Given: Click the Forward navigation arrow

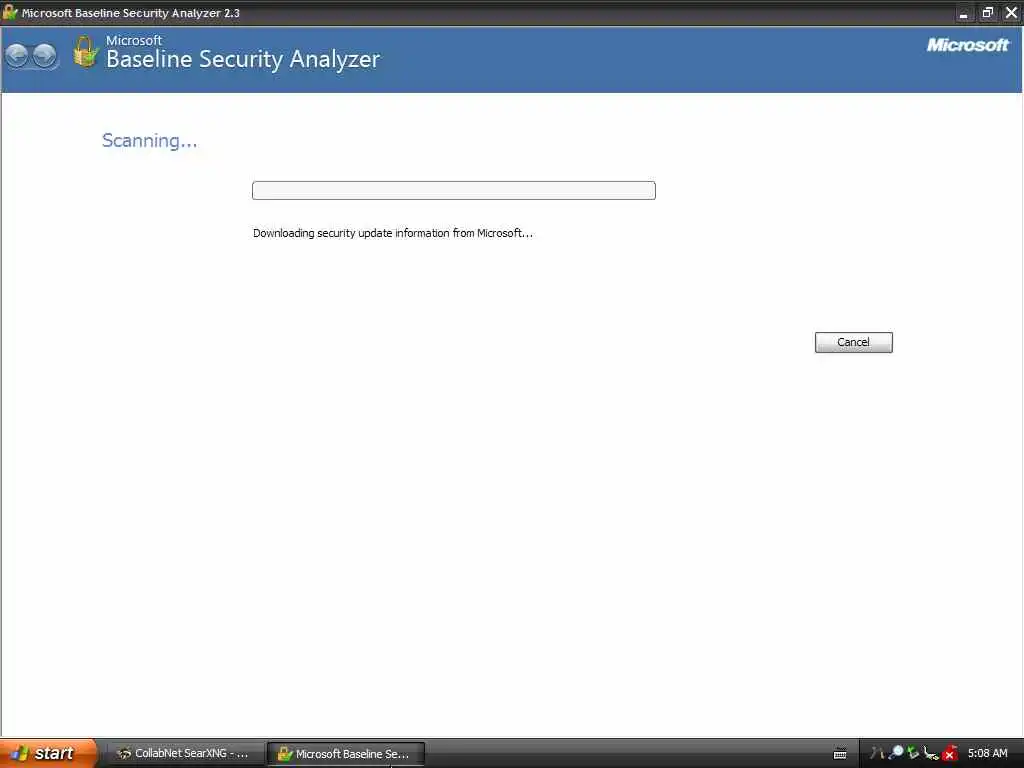Looking at the screenshot, I should click(x=45, y=56).
